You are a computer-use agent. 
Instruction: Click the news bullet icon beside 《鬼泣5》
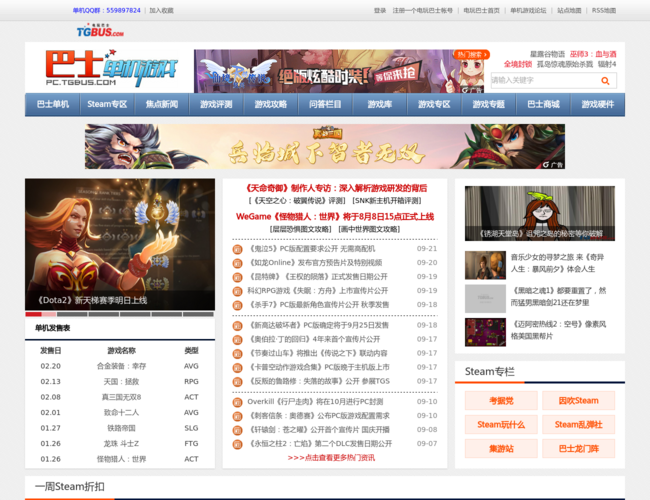tap(237, 249)
